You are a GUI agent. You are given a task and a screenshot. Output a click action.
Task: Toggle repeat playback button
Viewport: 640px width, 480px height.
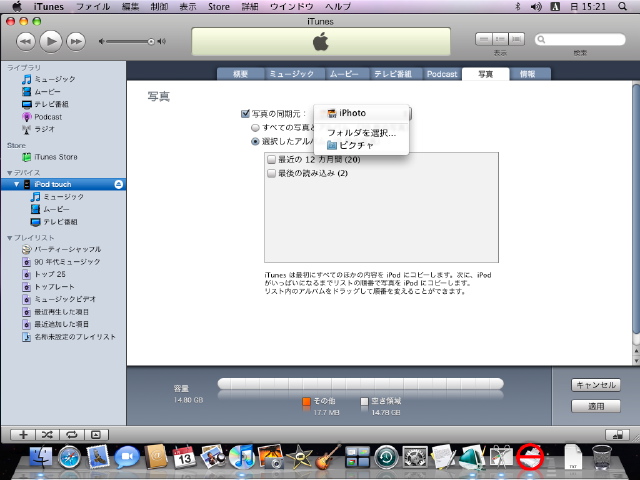72,435
